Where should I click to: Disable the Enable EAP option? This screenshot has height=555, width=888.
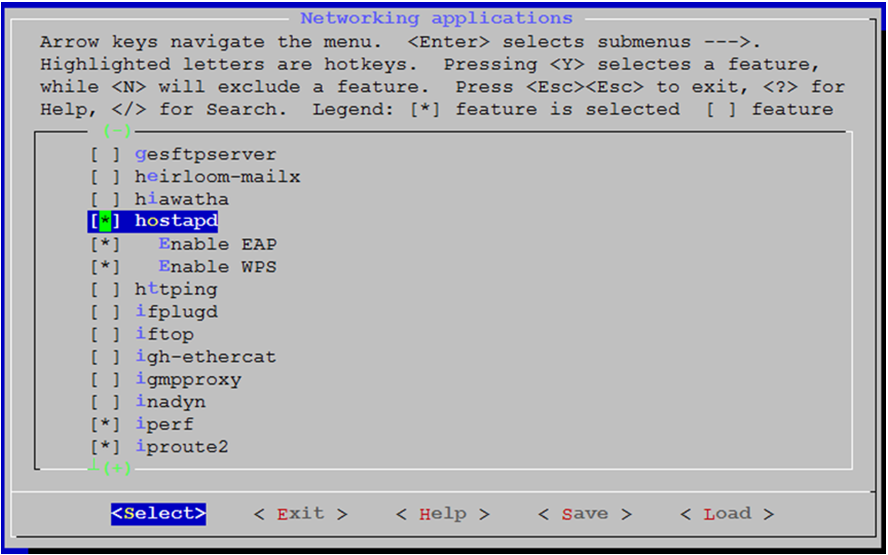(105, 244)
